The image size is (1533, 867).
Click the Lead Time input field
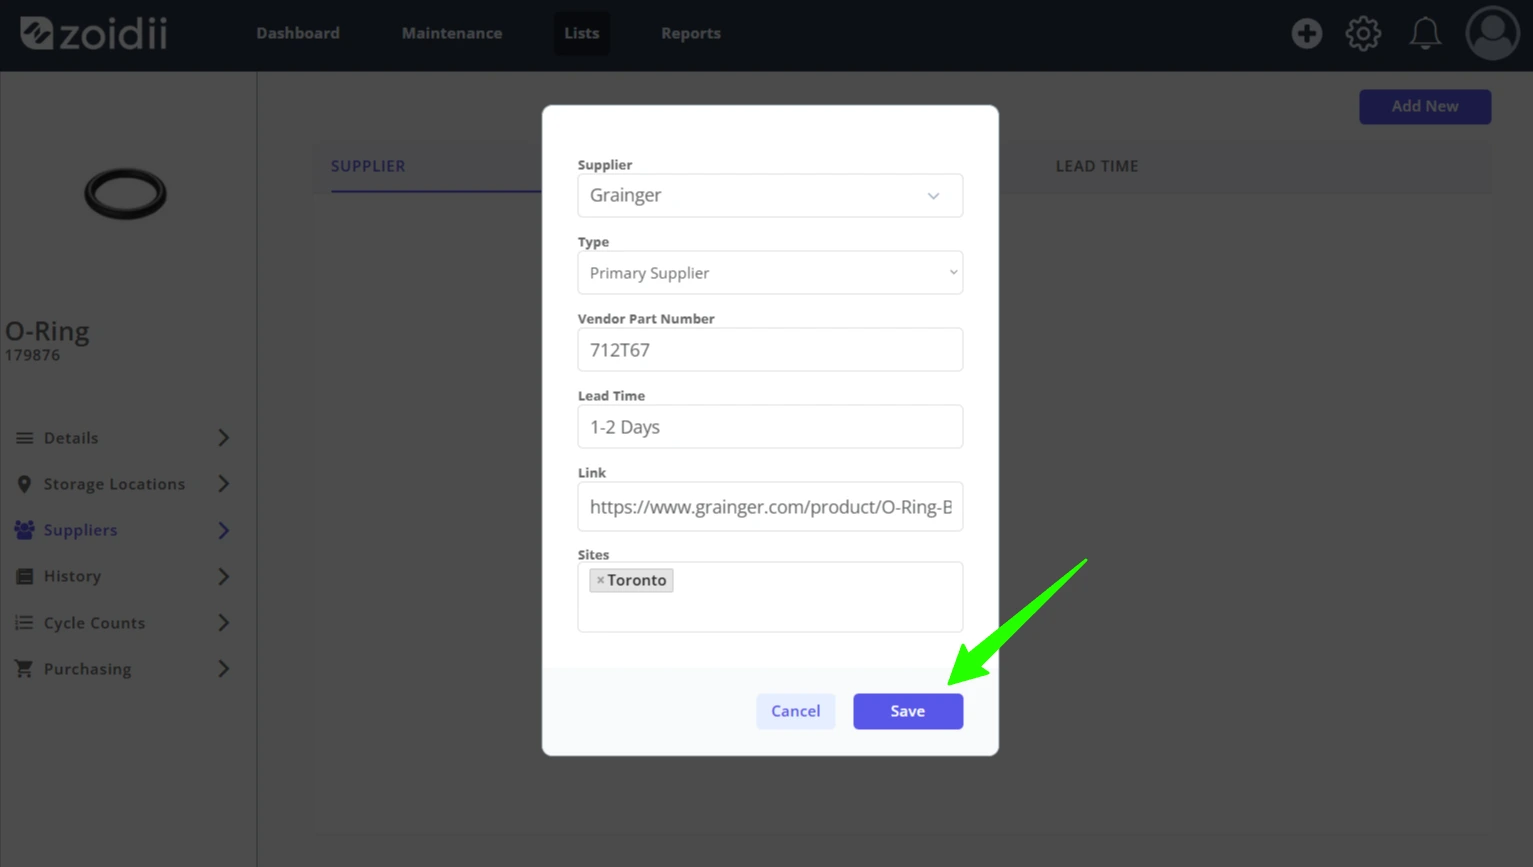pyautogui.click(x=770, y=427)
